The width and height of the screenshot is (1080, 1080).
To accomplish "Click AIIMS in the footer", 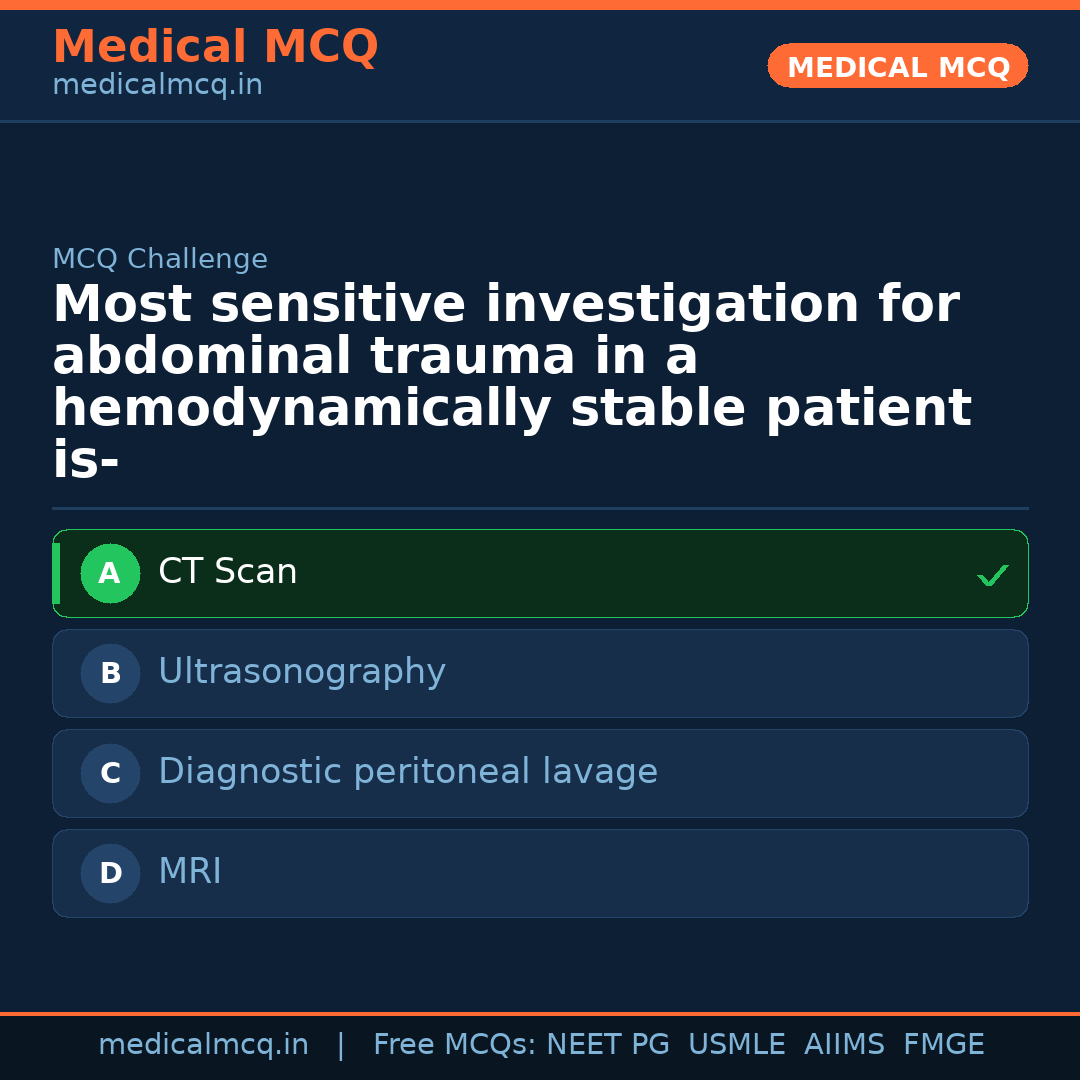I will point(844,1045).
